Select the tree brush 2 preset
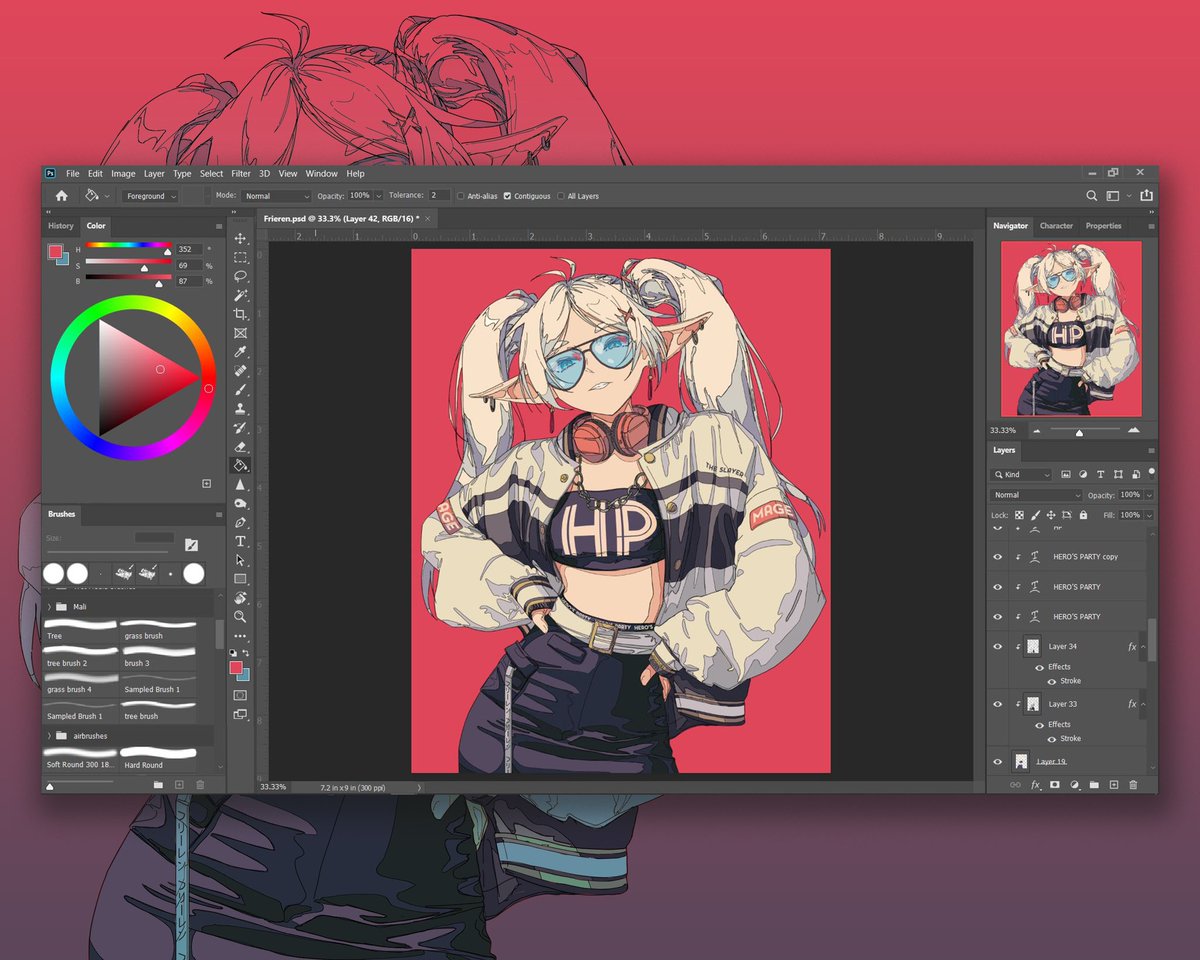The image size is (1200, 960). click(x=80, y=657)
